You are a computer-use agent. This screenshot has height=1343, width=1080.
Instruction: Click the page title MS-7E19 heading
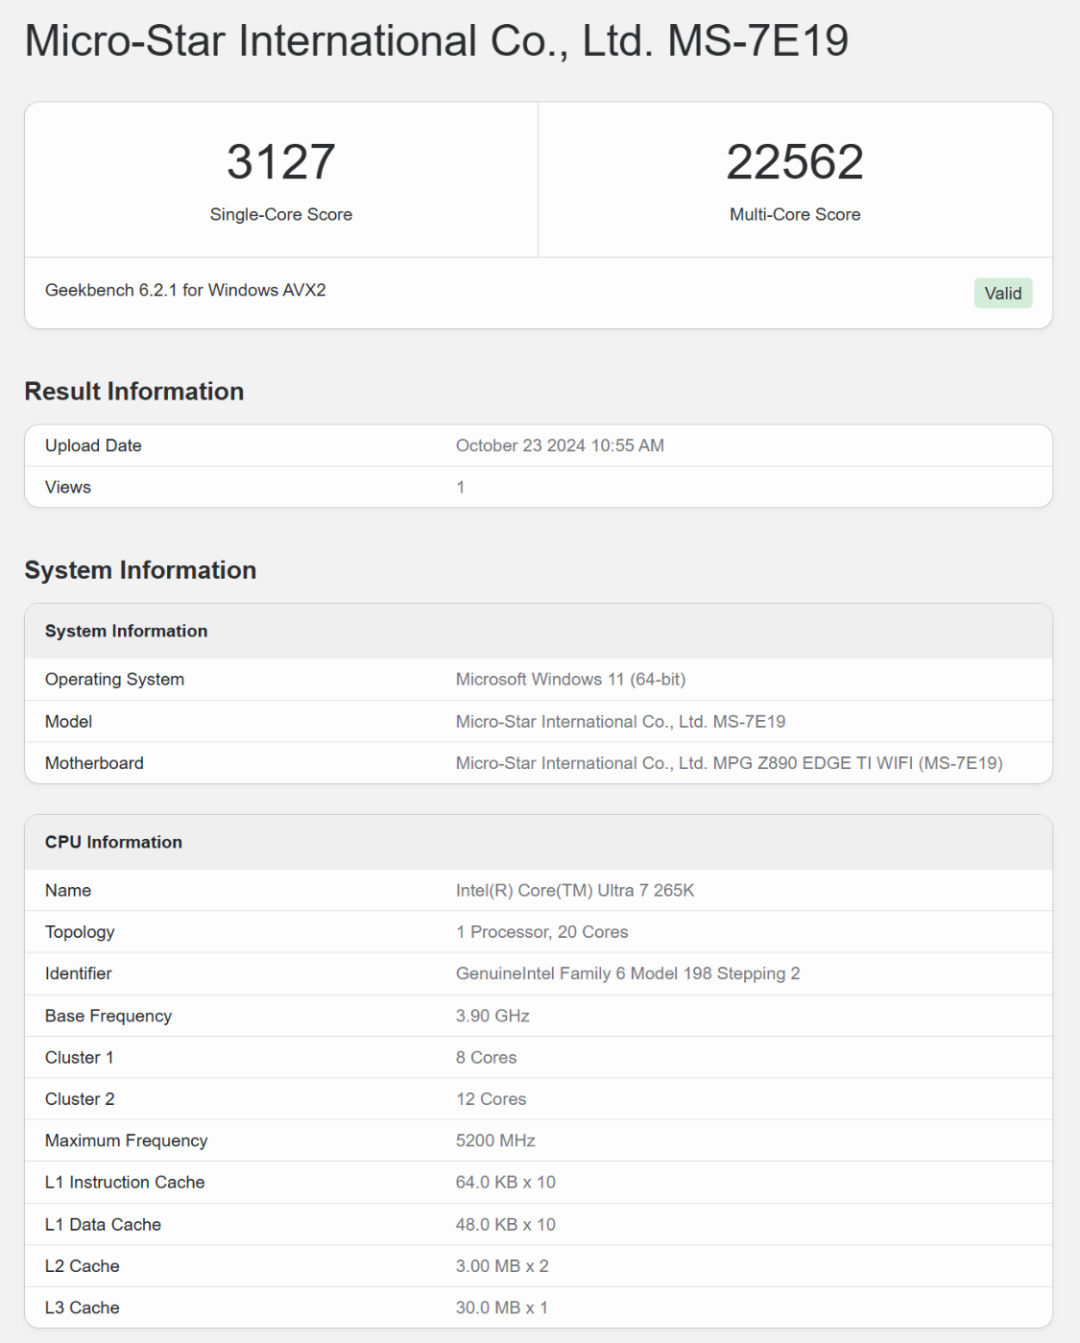(x=436, y=41)
